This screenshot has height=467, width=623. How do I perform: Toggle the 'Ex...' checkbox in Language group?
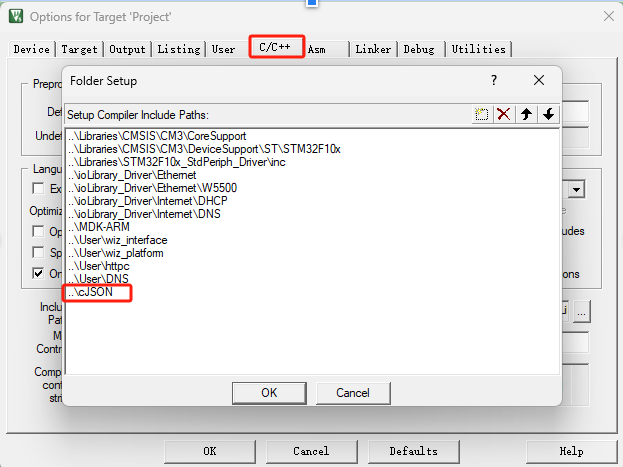pos(38,188)
